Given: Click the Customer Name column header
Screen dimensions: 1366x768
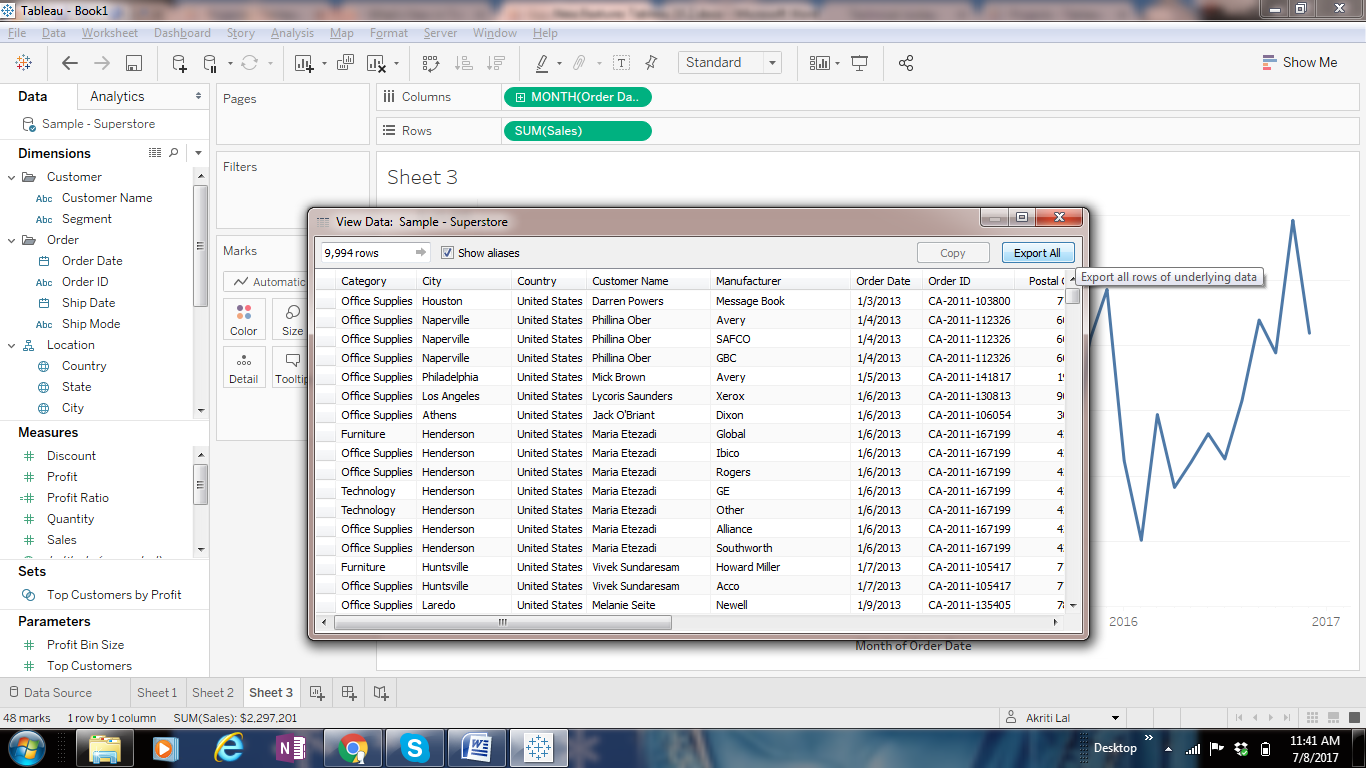Looking at the screenshot, I should tap(648, 281).
